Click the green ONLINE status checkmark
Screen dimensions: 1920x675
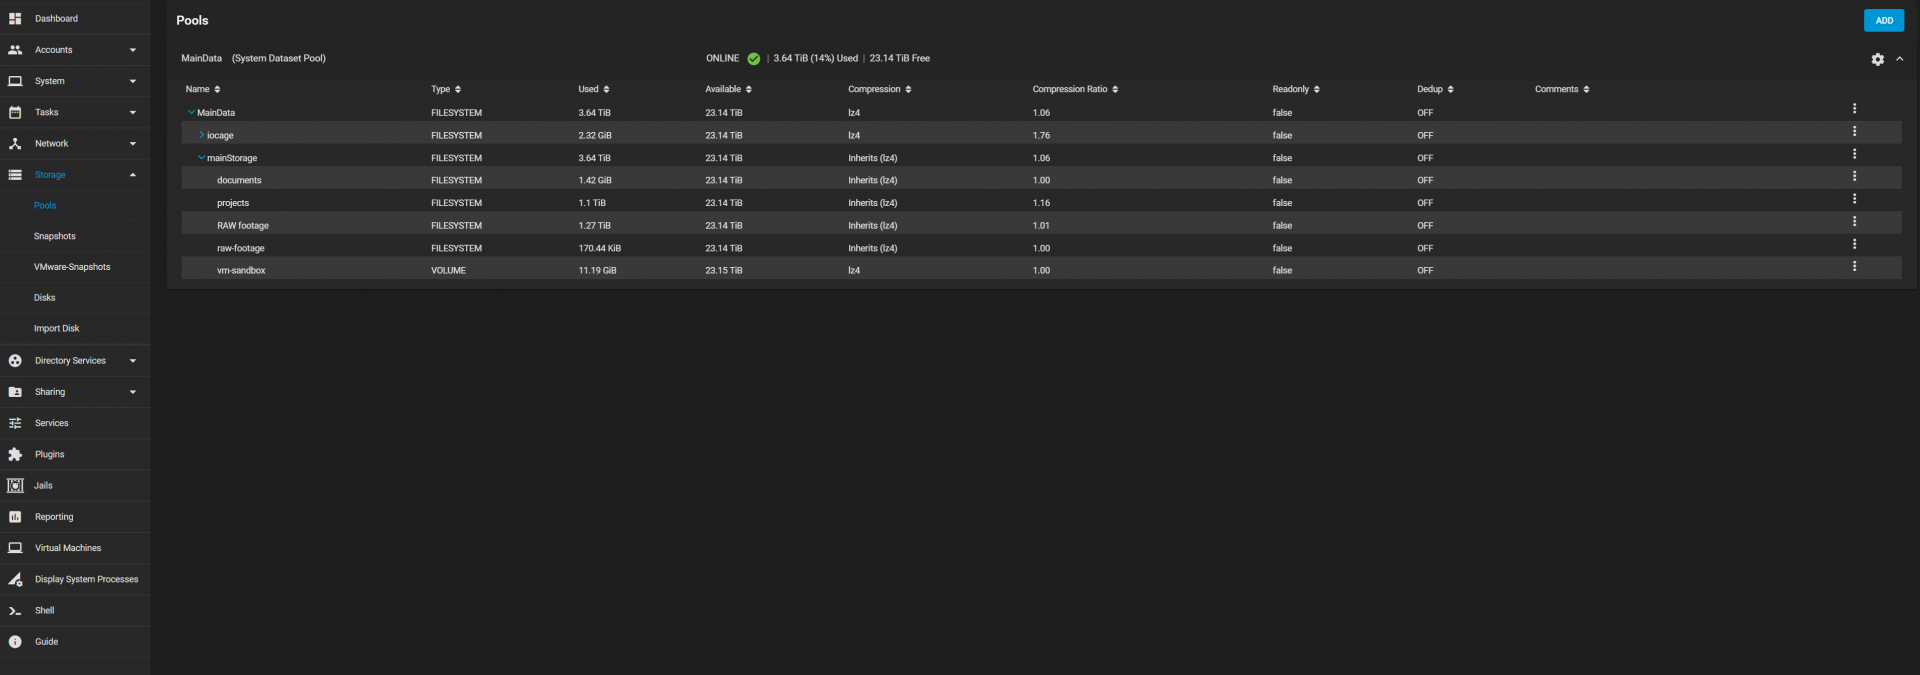tap(753, 58)
